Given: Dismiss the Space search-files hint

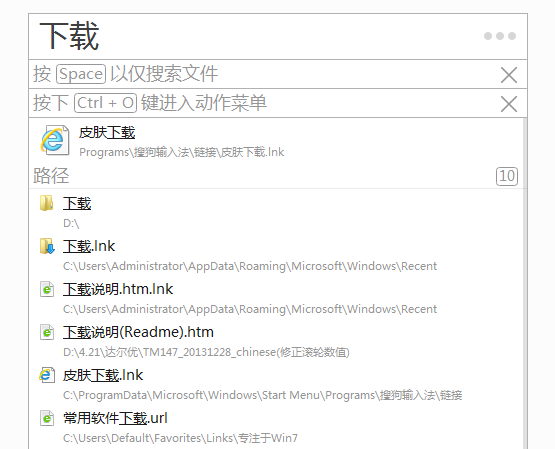Looking at the screenshot, I should tap(509, 75).
